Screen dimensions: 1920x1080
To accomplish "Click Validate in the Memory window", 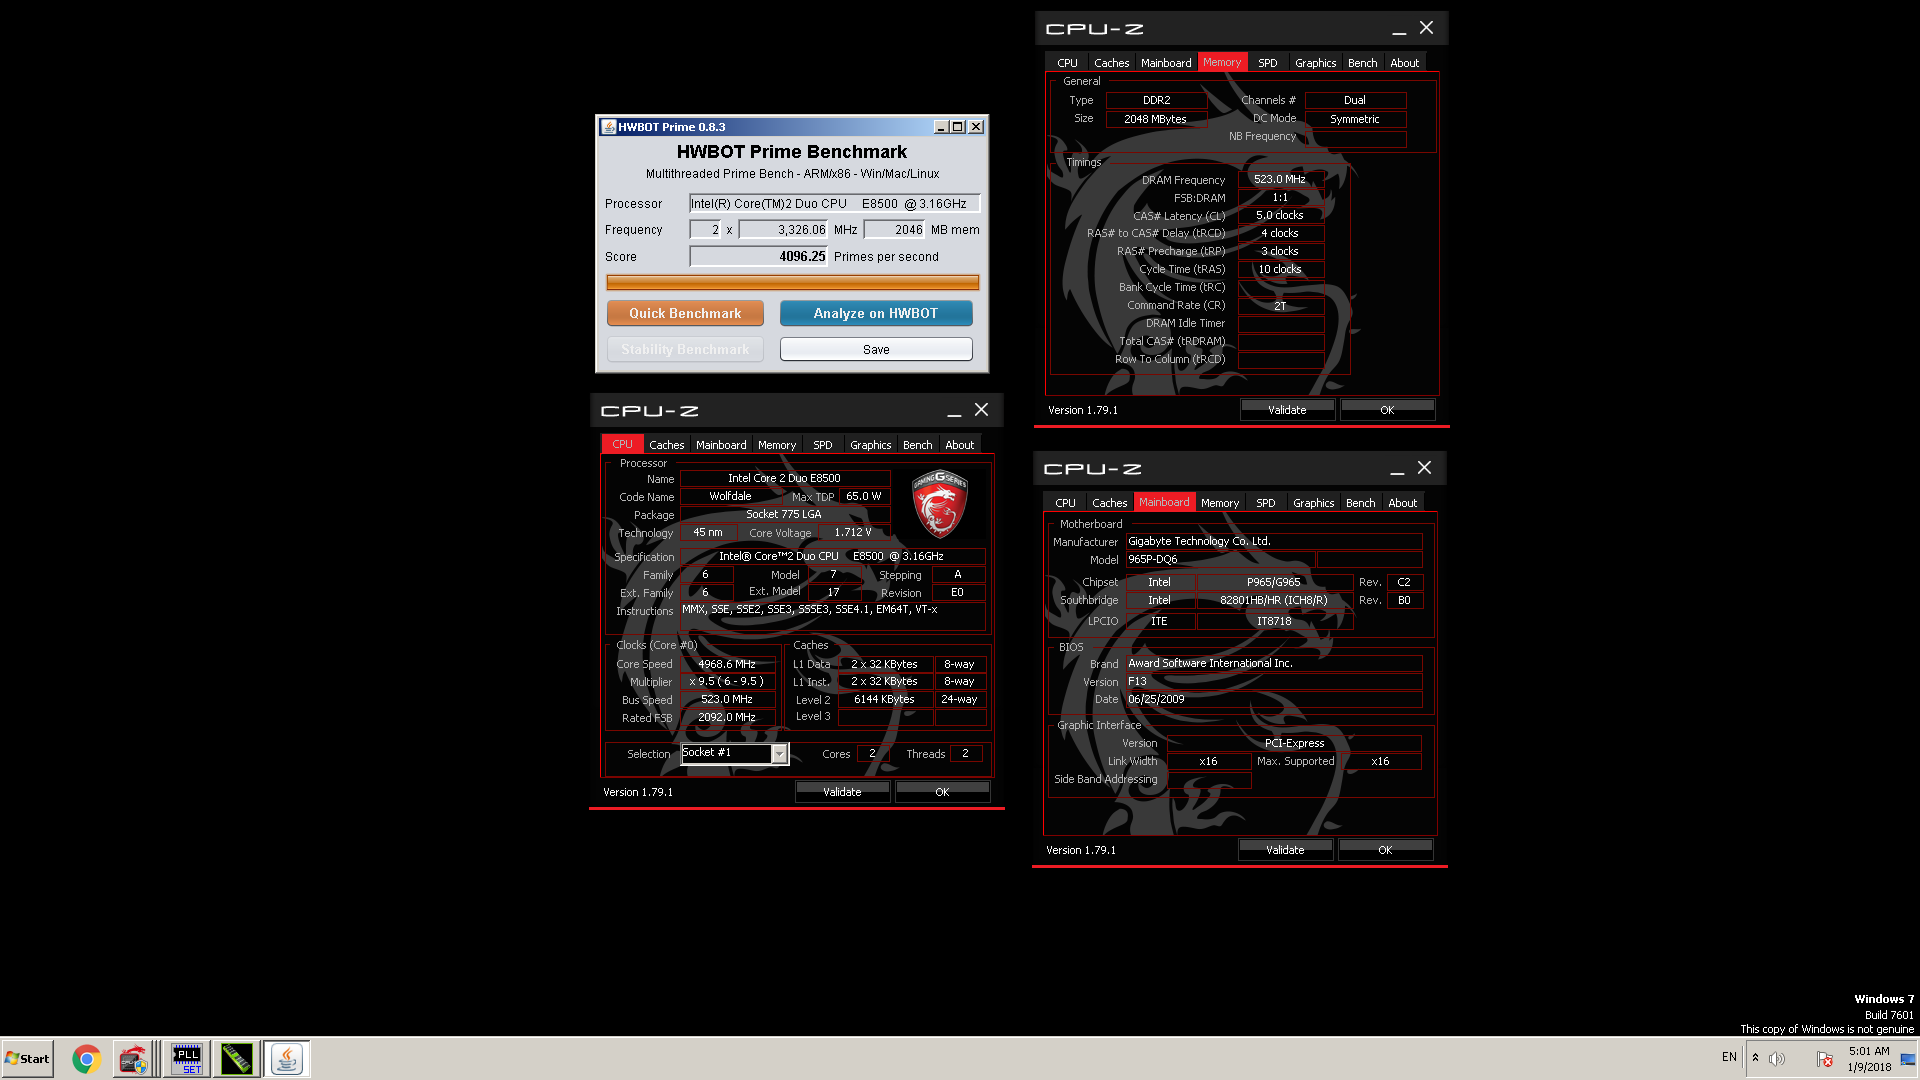I will pos(1287,410).
